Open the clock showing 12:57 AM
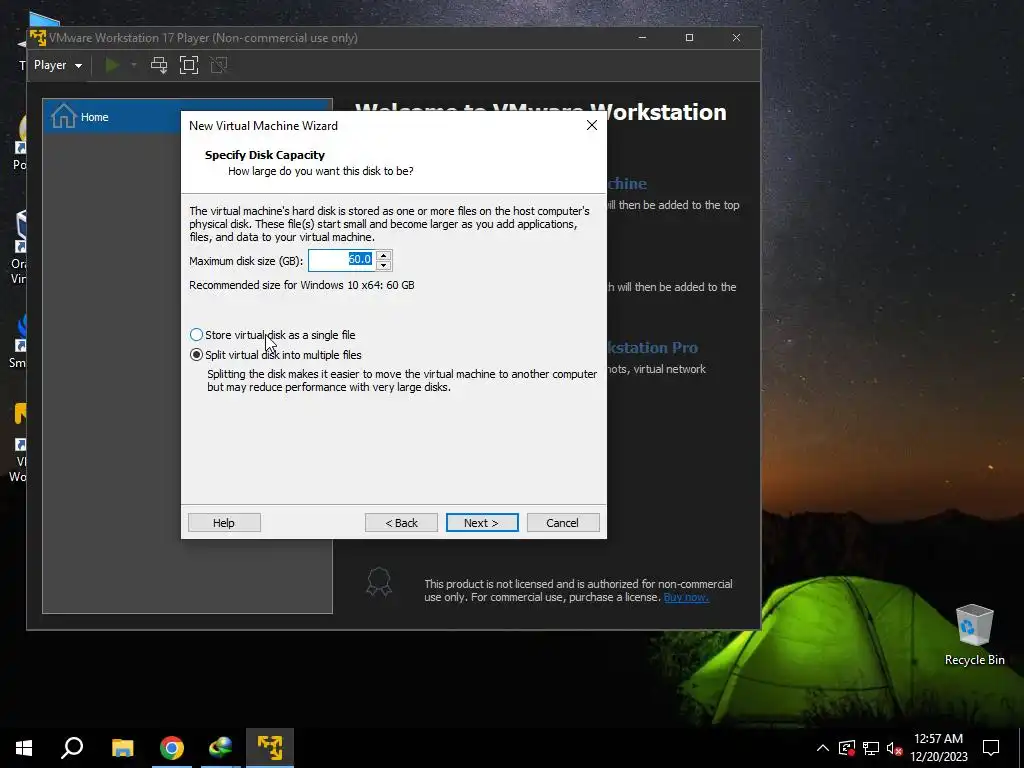Image resolution: width=1024 pixels, height=768 pixels. click(938, 748)
